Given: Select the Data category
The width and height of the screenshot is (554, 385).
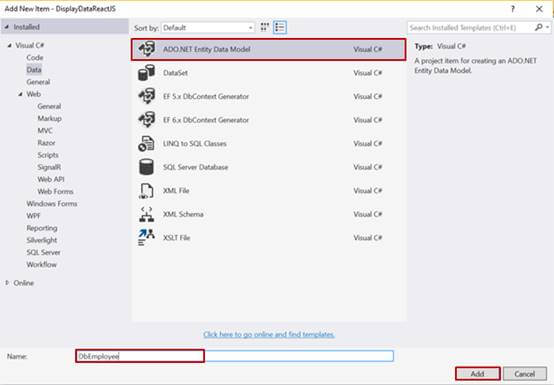Looking at the screenshot, I should [34, 70].
